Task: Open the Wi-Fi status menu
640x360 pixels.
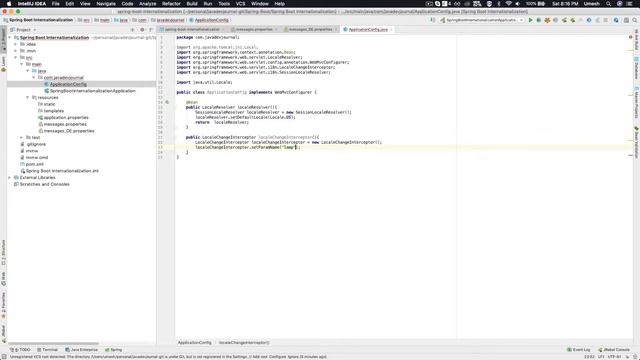Action: pyautogui.click(x=508, y=4)
